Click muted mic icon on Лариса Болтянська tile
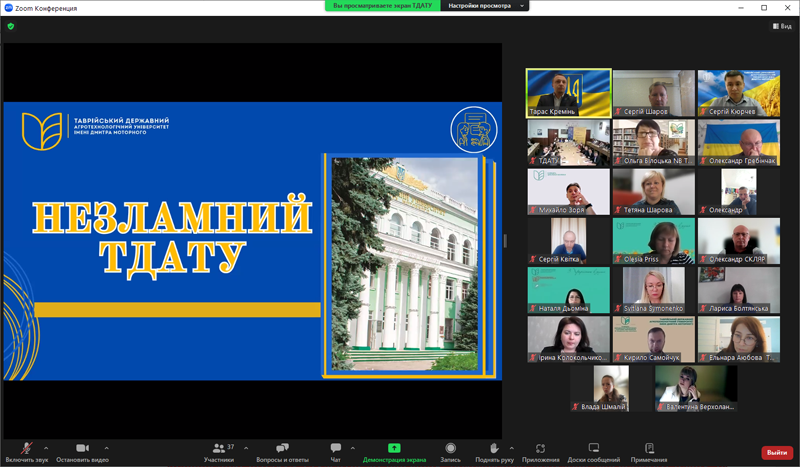 [703, 308]
